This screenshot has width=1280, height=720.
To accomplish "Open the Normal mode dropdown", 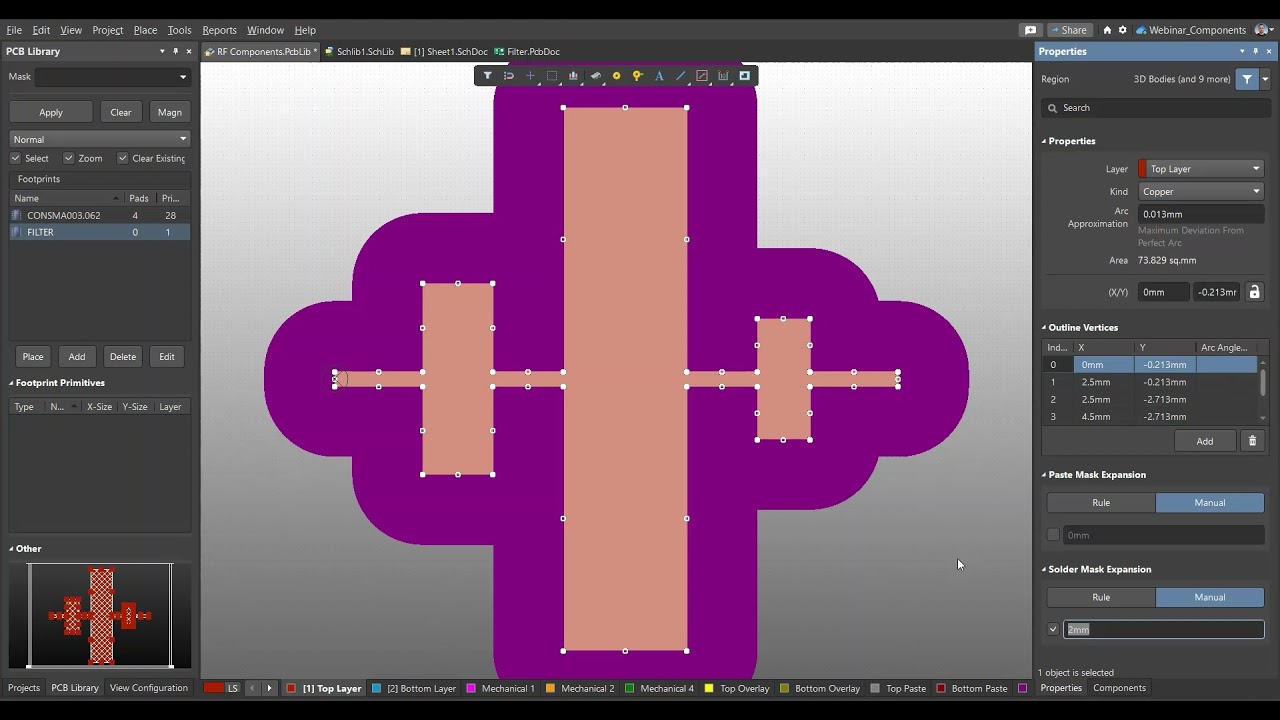I will 99,139.
